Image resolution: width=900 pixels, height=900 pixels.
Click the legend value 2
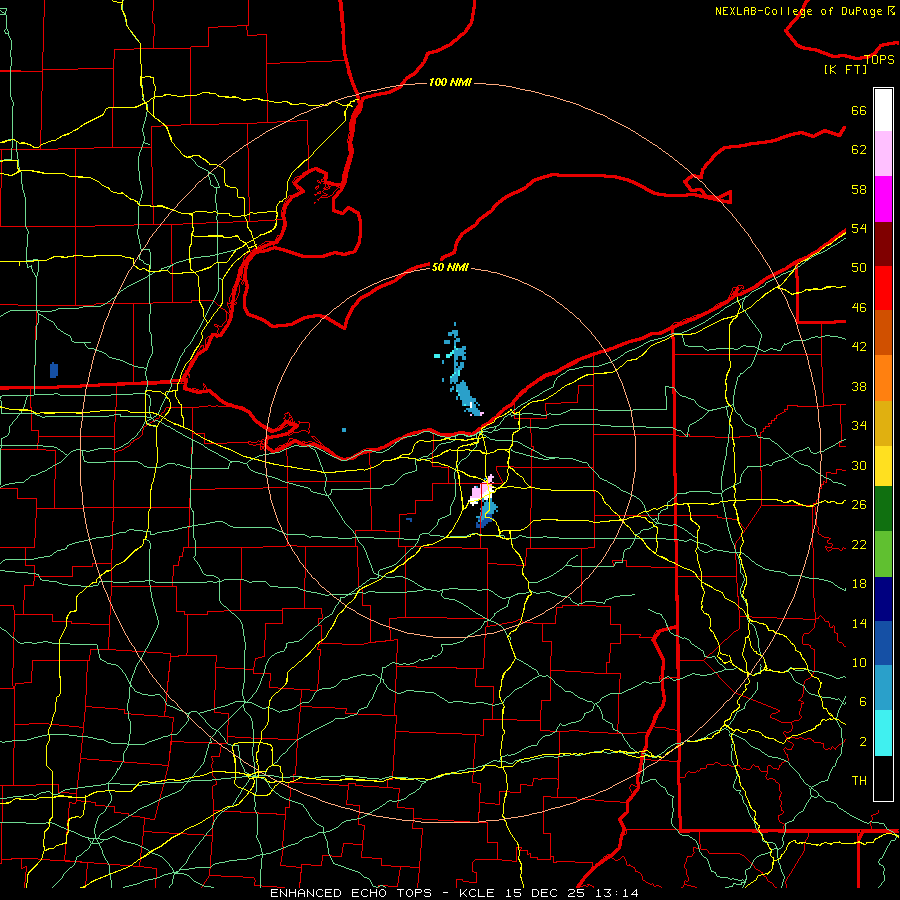click(862, 742)
